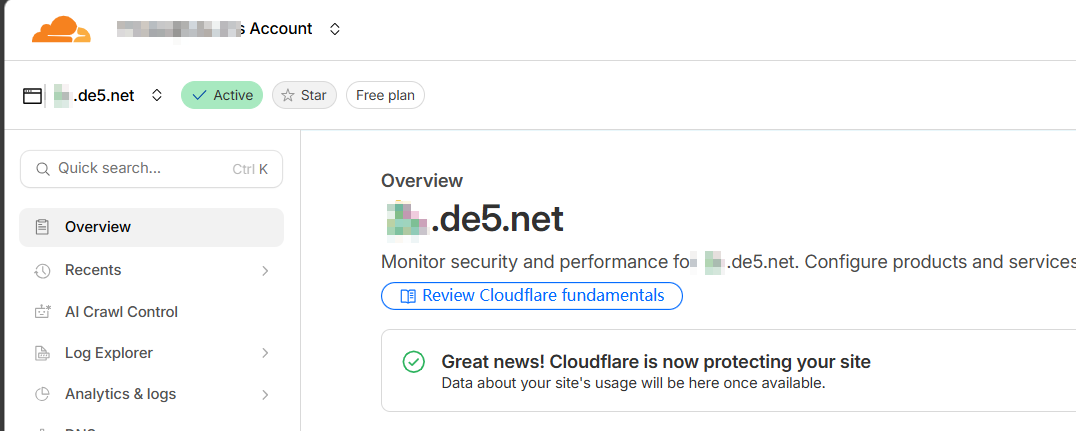Focus the Quick search field
The height and width of the screenshot is (431, 1076).
click(x=140, y=169)
